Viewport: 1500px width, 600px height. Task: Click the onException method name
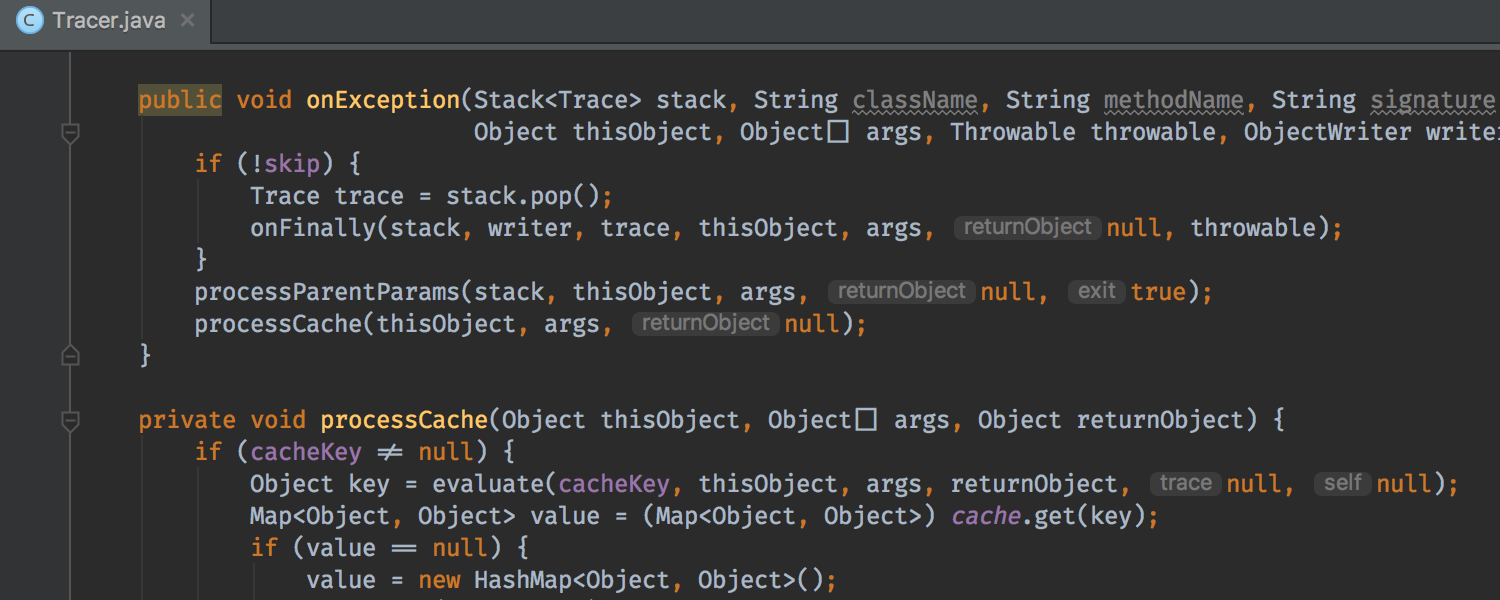(x=383, y=100)
